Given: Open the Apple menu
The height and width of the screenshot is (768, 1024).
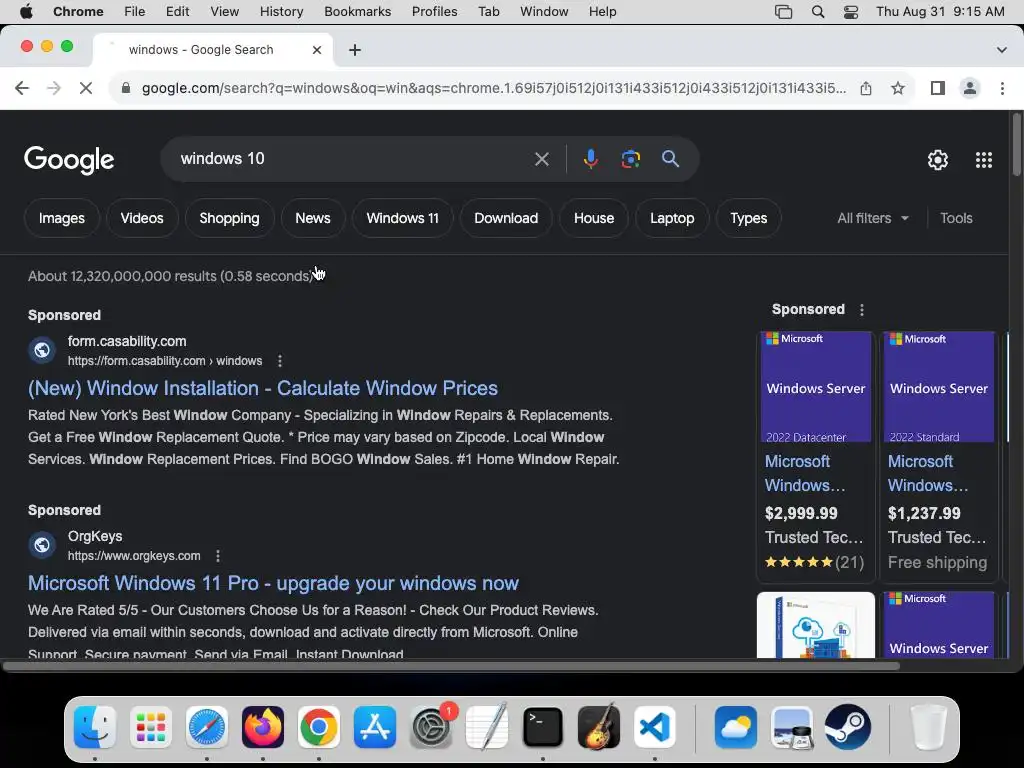Looking at the screenshot, I should coord(26,12).
